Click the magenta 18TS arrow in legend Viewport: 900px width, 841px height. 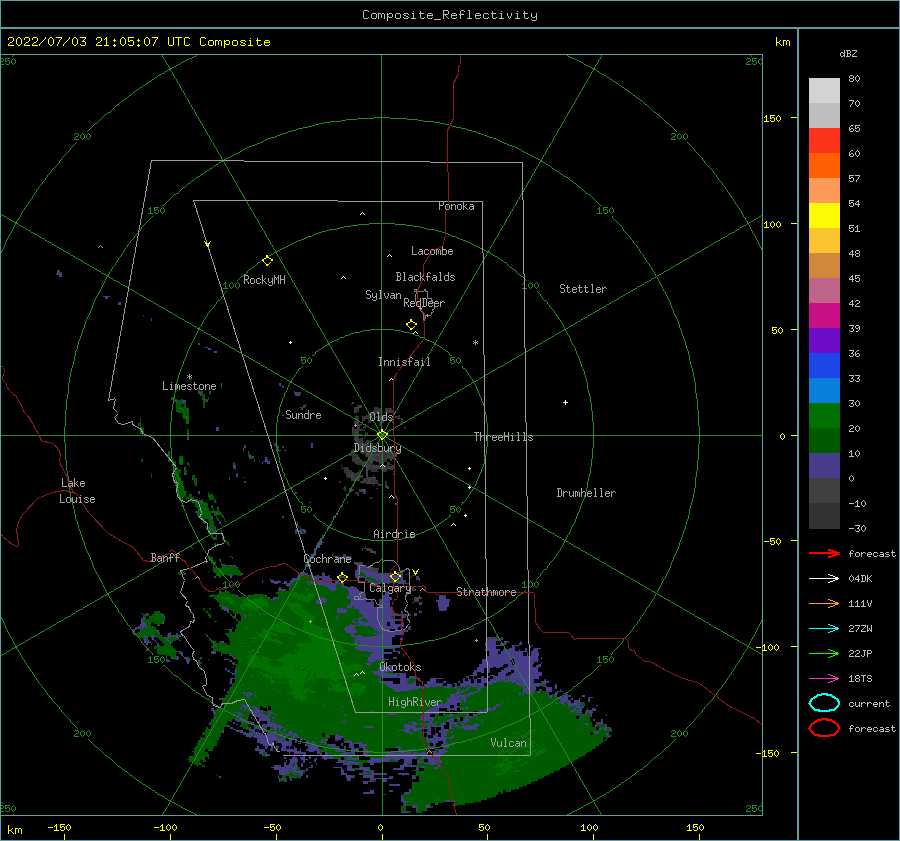click(x=824, y=679)
